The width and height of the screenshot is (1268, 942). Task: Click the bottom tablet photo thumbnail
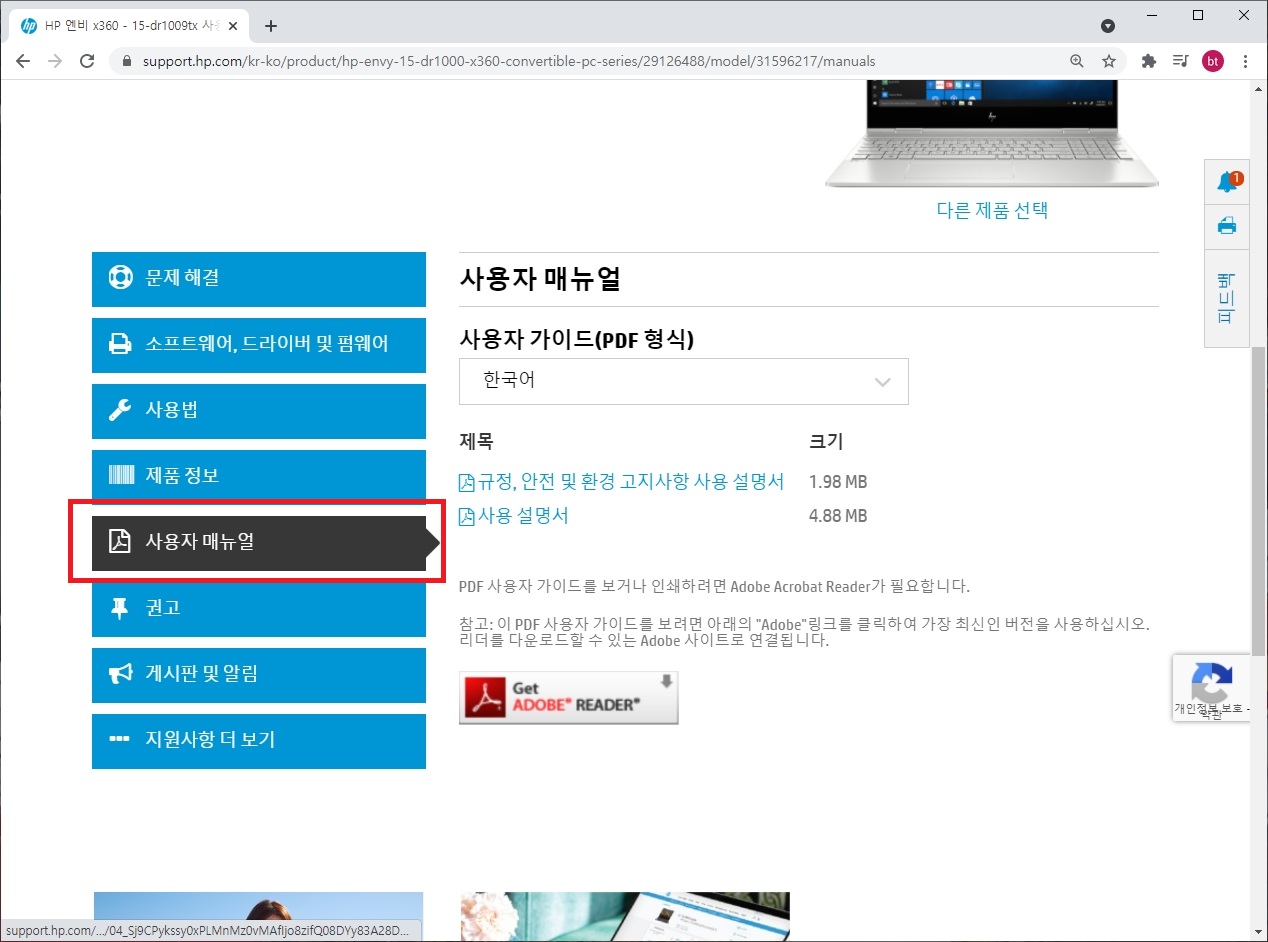[x=624, y=917]
